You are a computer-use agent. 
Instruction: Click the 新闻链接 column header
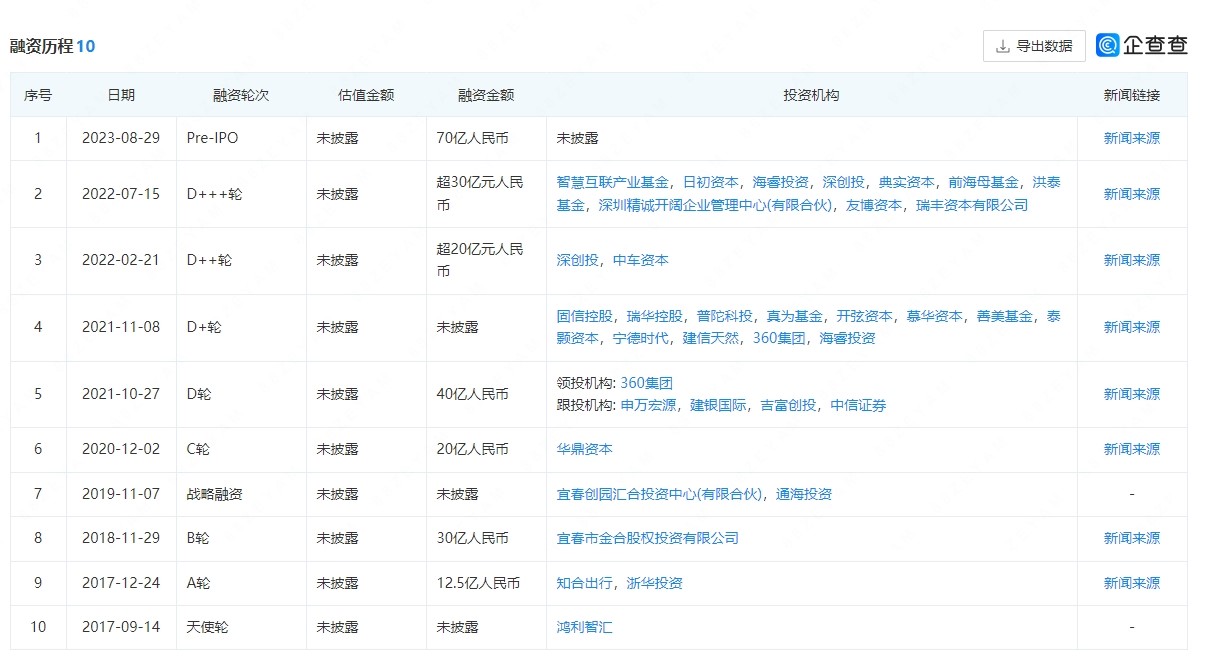[x=1132, y=95]
